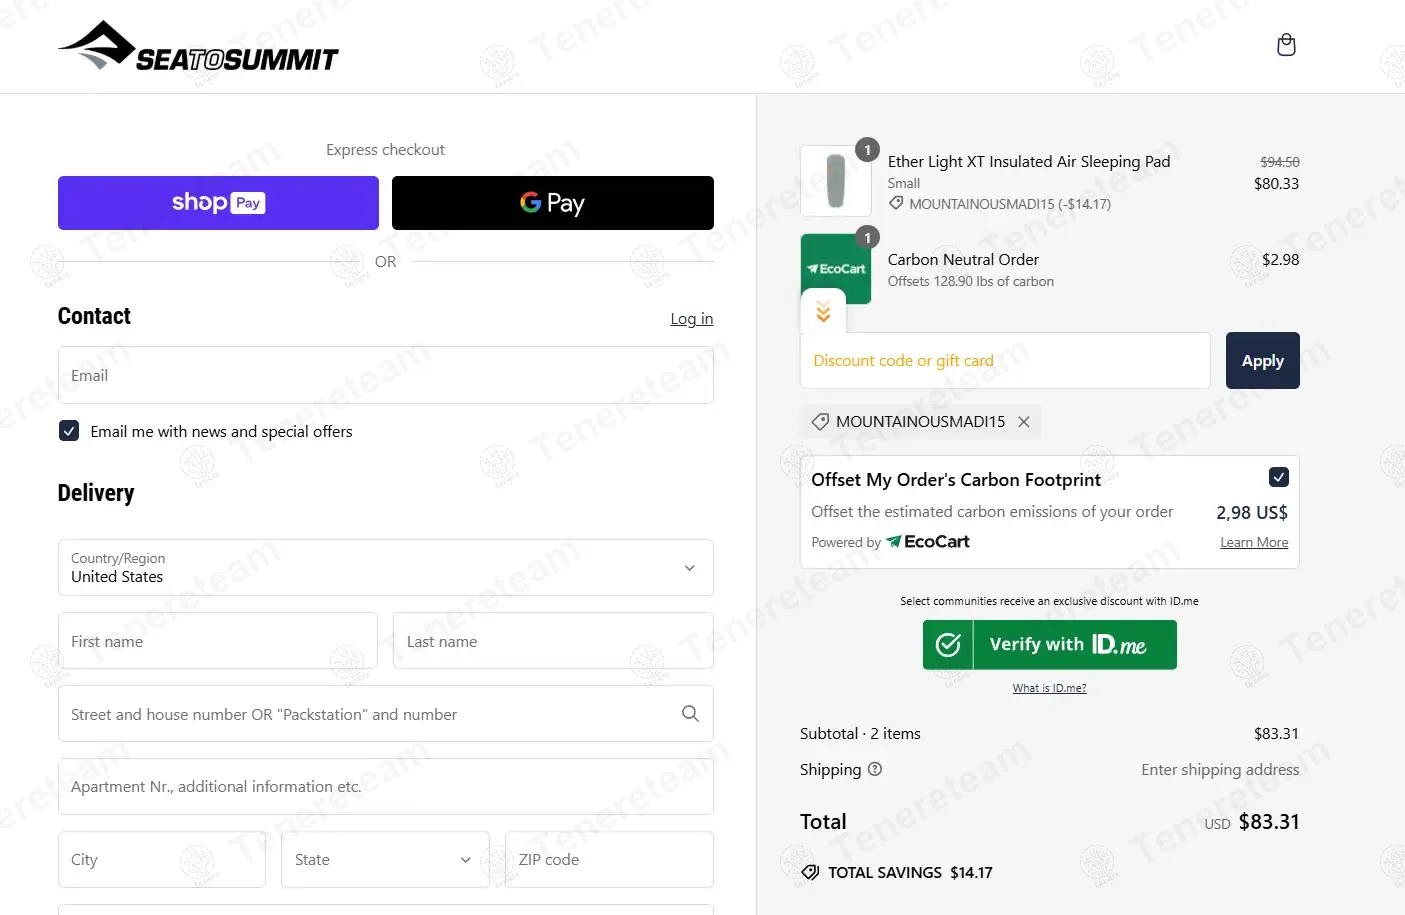Open the EcoCart Learn More link
The image size is (1405, 915).
[1254, 543]
